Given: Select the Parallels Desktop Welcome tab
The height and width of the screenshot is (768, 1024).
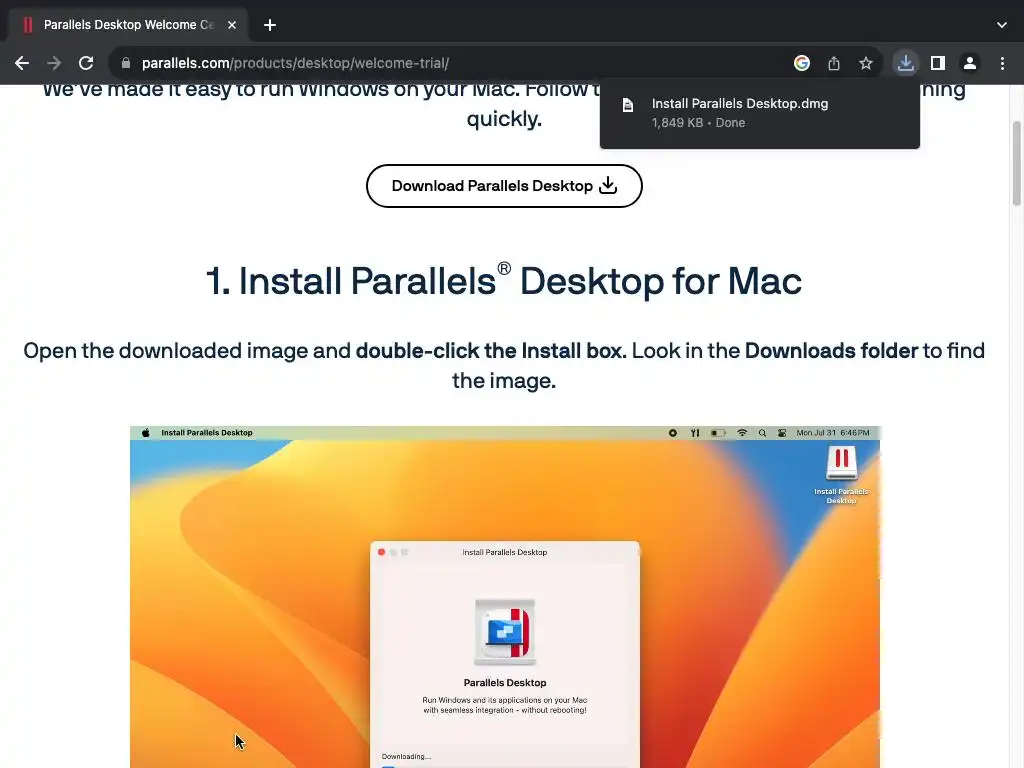Looking at the screenshot, I should [x=128, y=25].
